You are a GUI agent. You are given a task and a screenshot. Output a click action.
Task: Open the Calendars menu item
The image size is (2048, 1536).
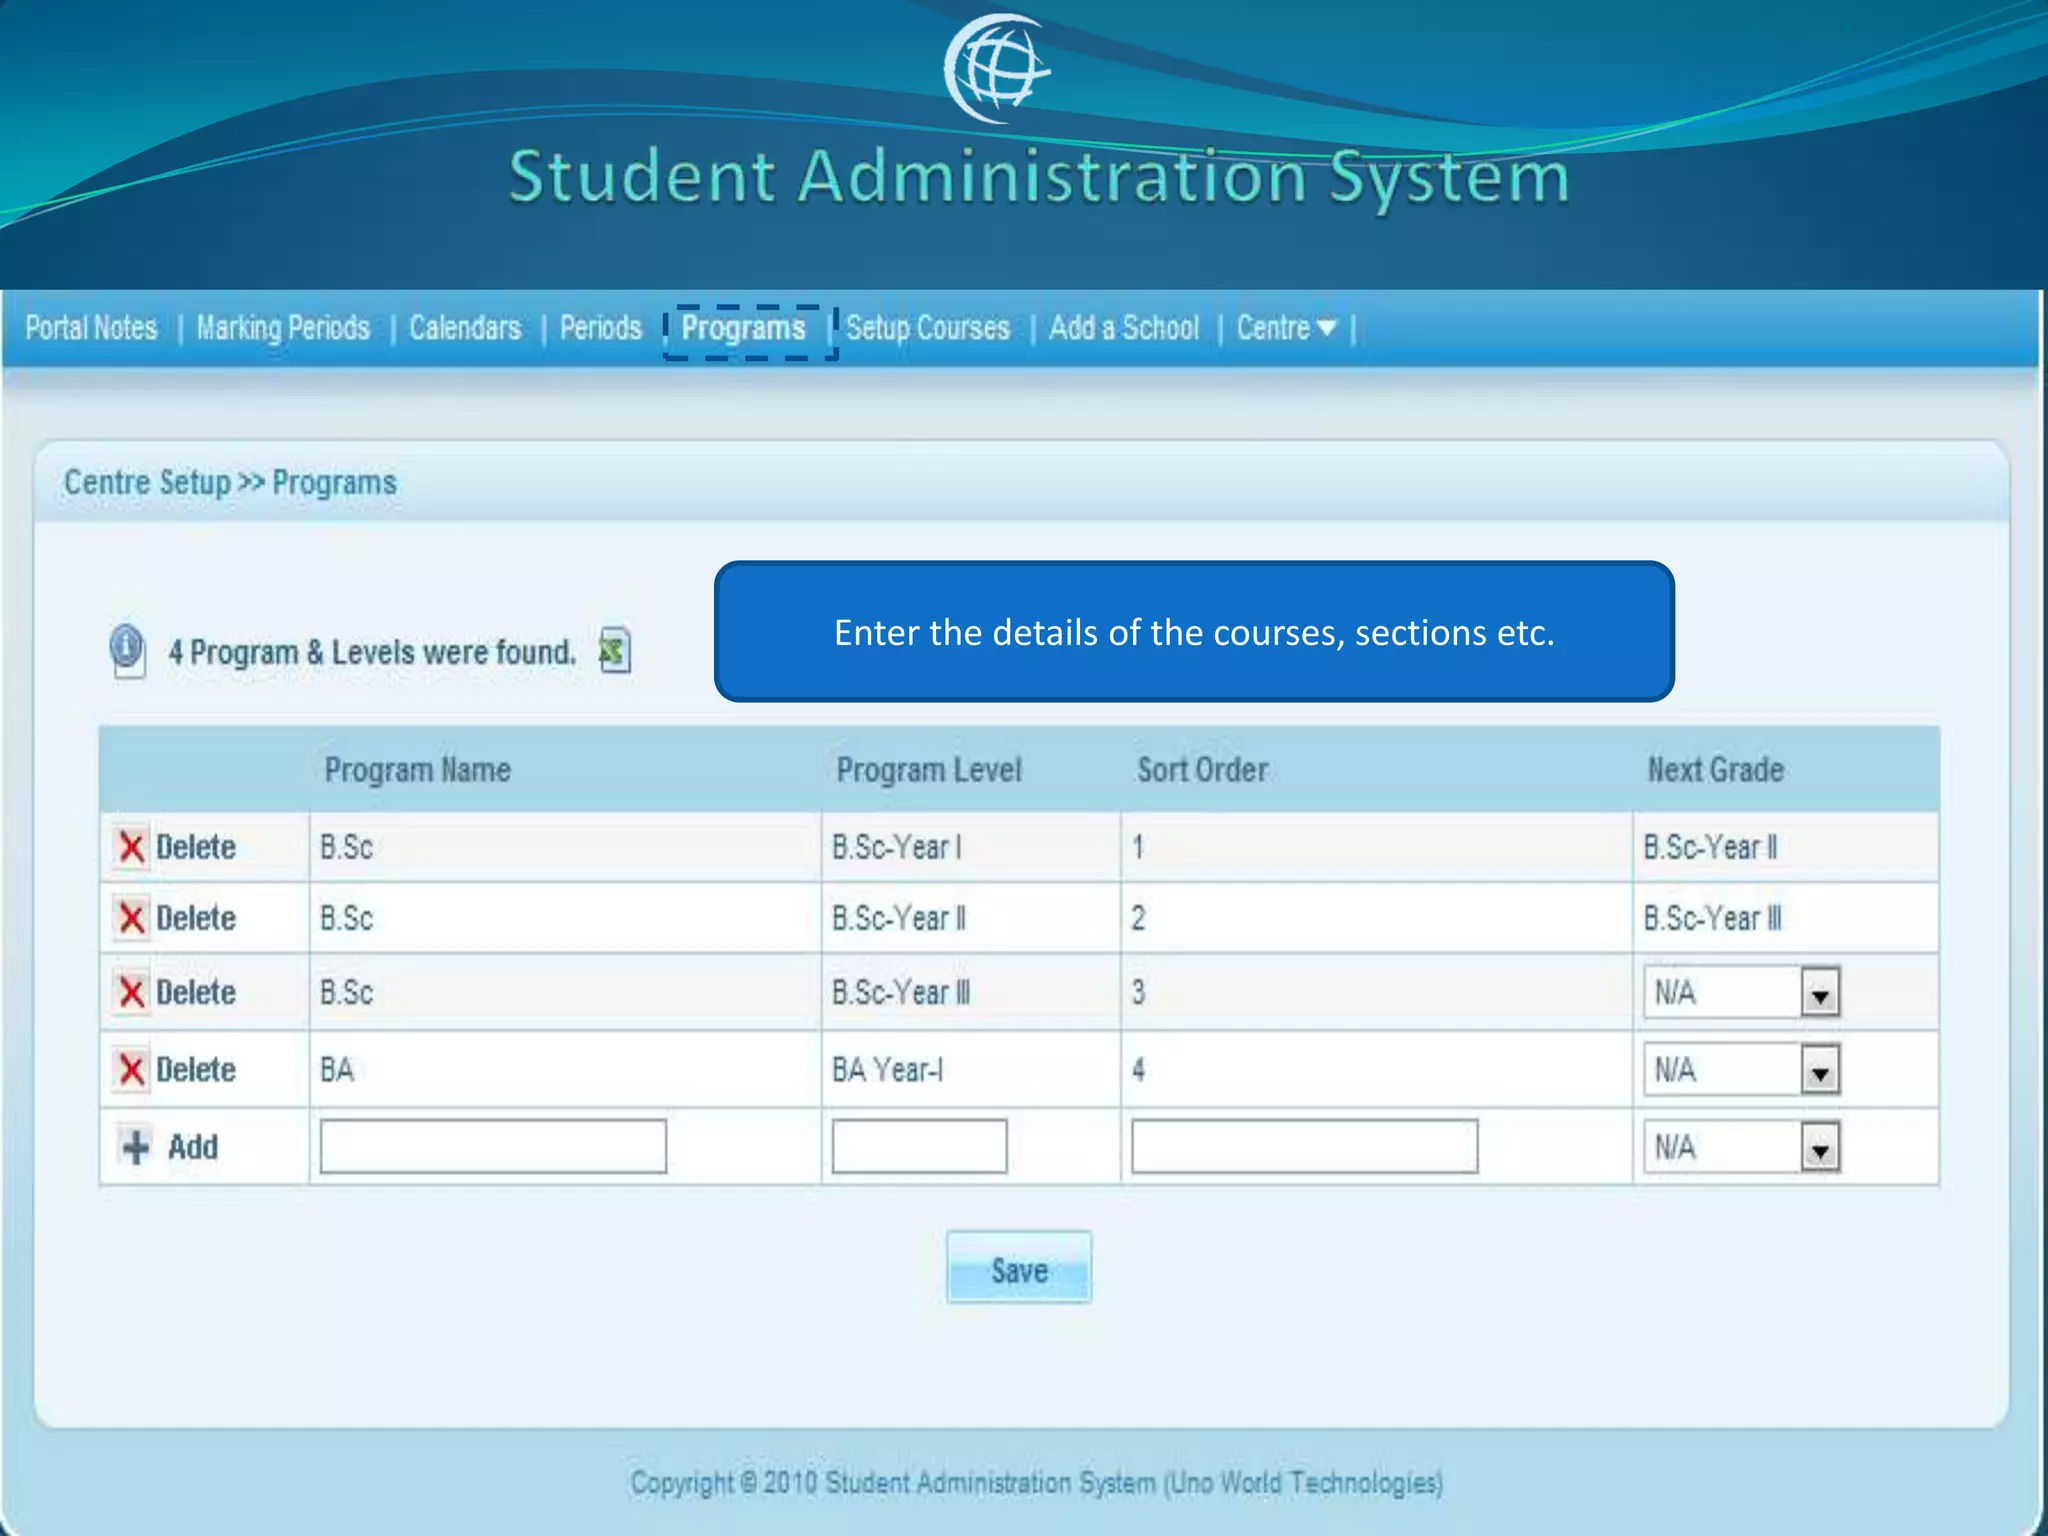pos(465,327)
